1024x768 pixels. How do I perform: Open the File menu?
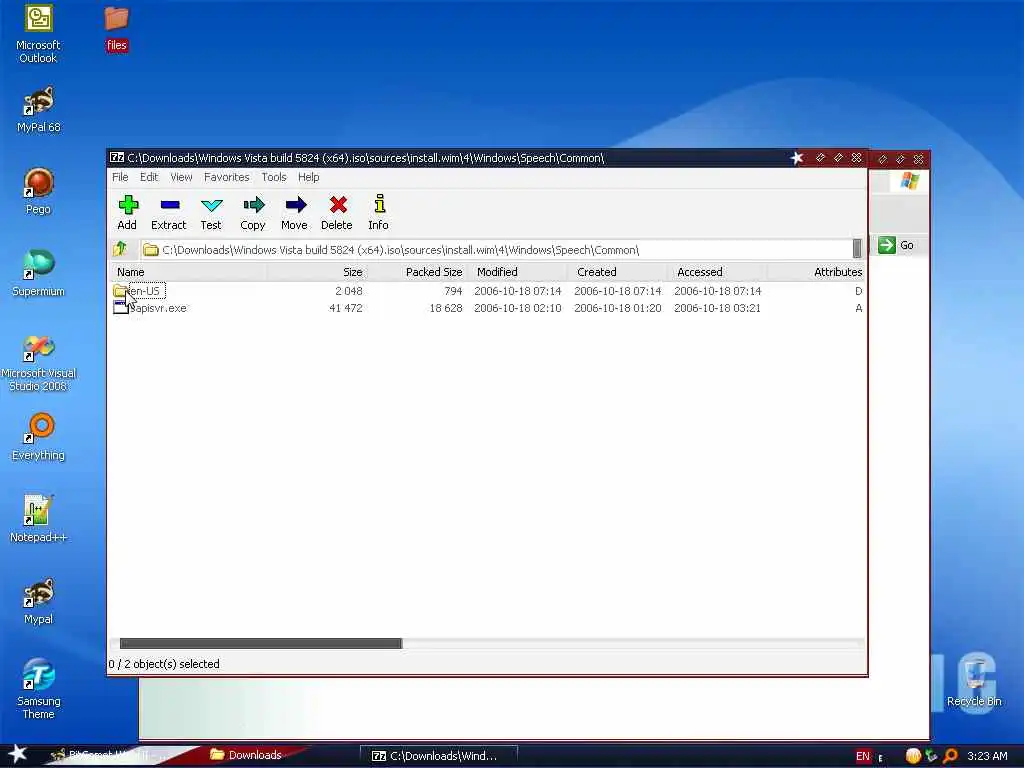[x=120, y=177]
